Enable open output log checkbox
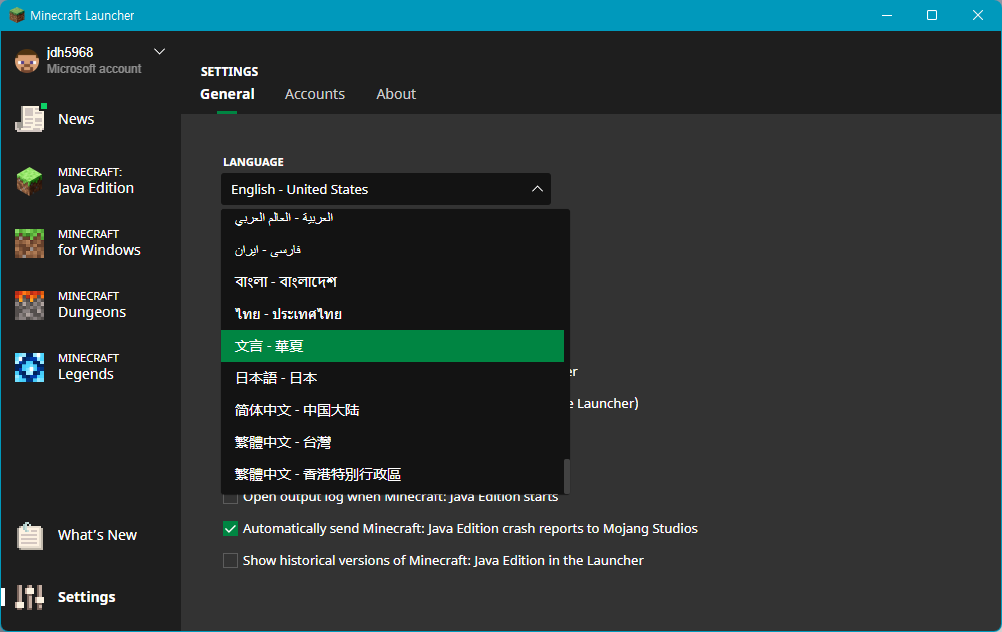1002x632 pixels. 231,497
